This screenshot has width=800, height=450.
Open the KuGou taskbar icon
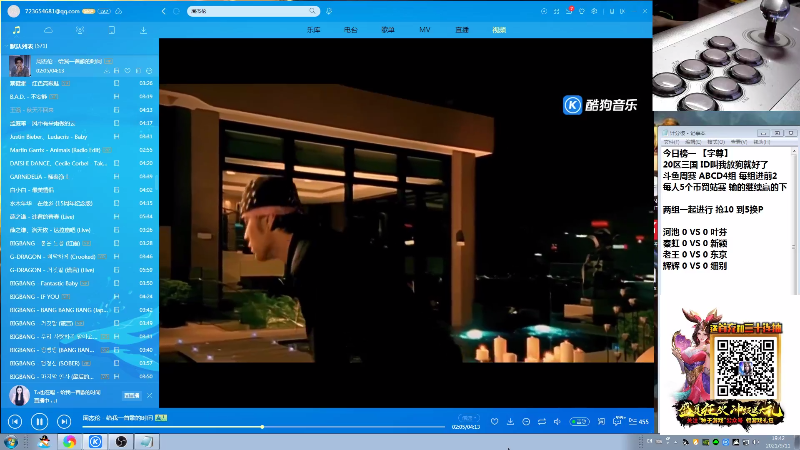coord(95,441)
